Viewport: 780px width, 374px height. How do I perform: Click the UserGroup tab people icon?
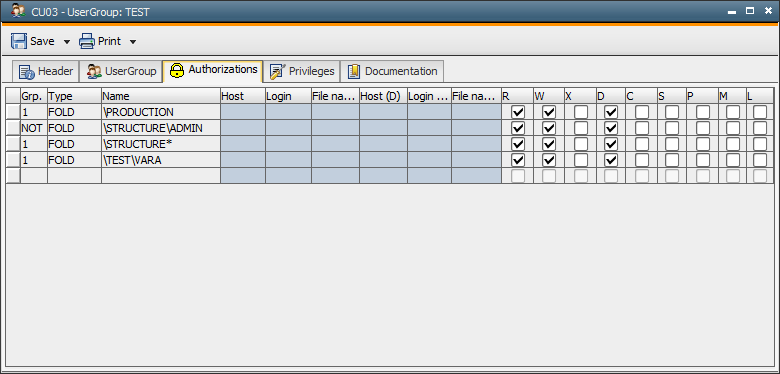pyautogui.click(x=94, y=72)
